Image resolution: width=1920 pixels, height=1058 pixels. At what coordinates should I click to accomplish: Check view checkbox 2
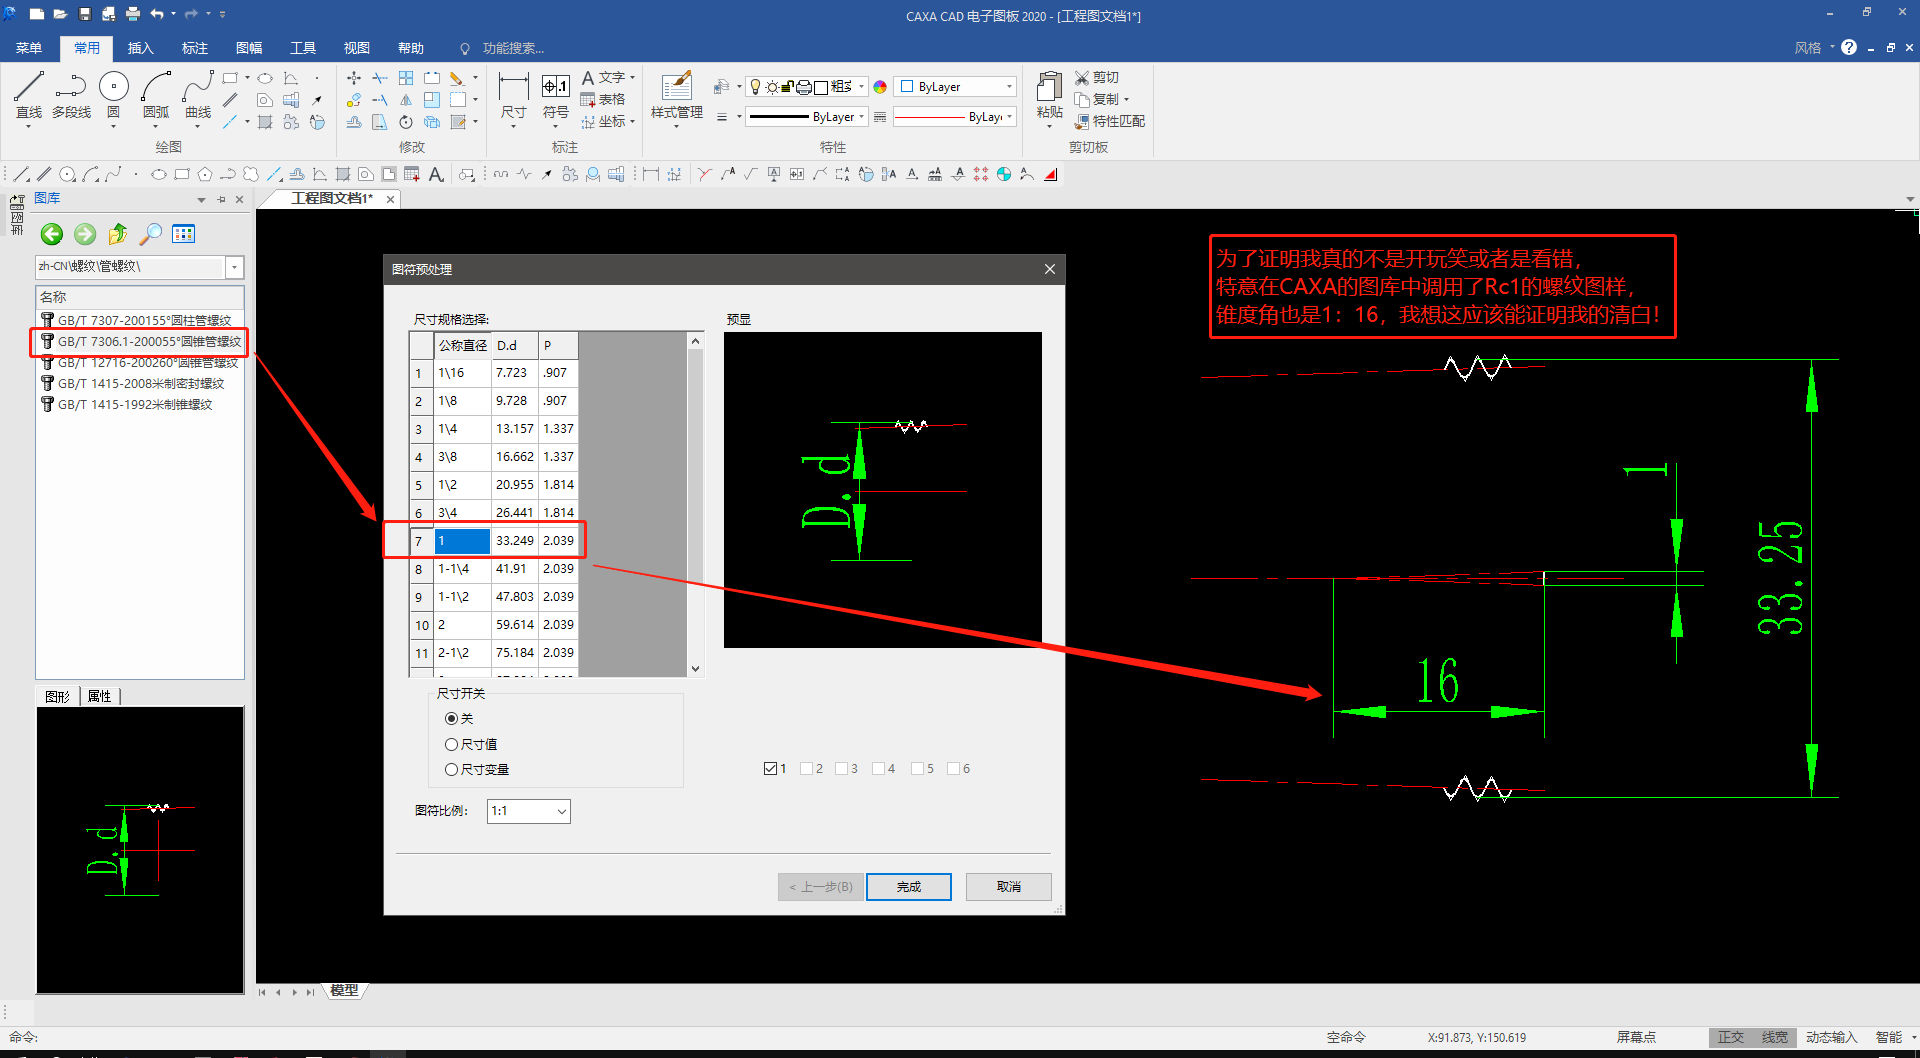[x=807, y=769]
